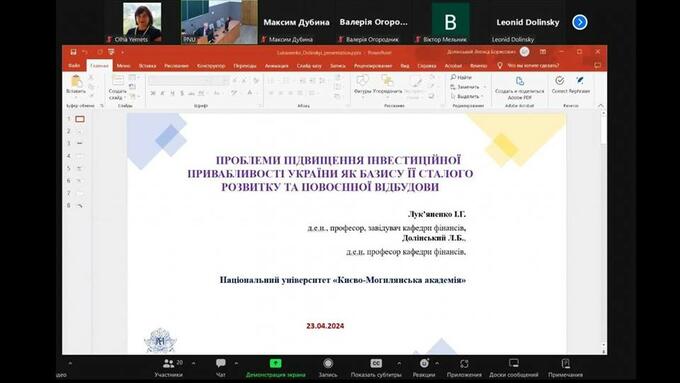Switch to the Transitions (Переходы) tab
This screenshot has height=383, width=680.
(245, 66)
